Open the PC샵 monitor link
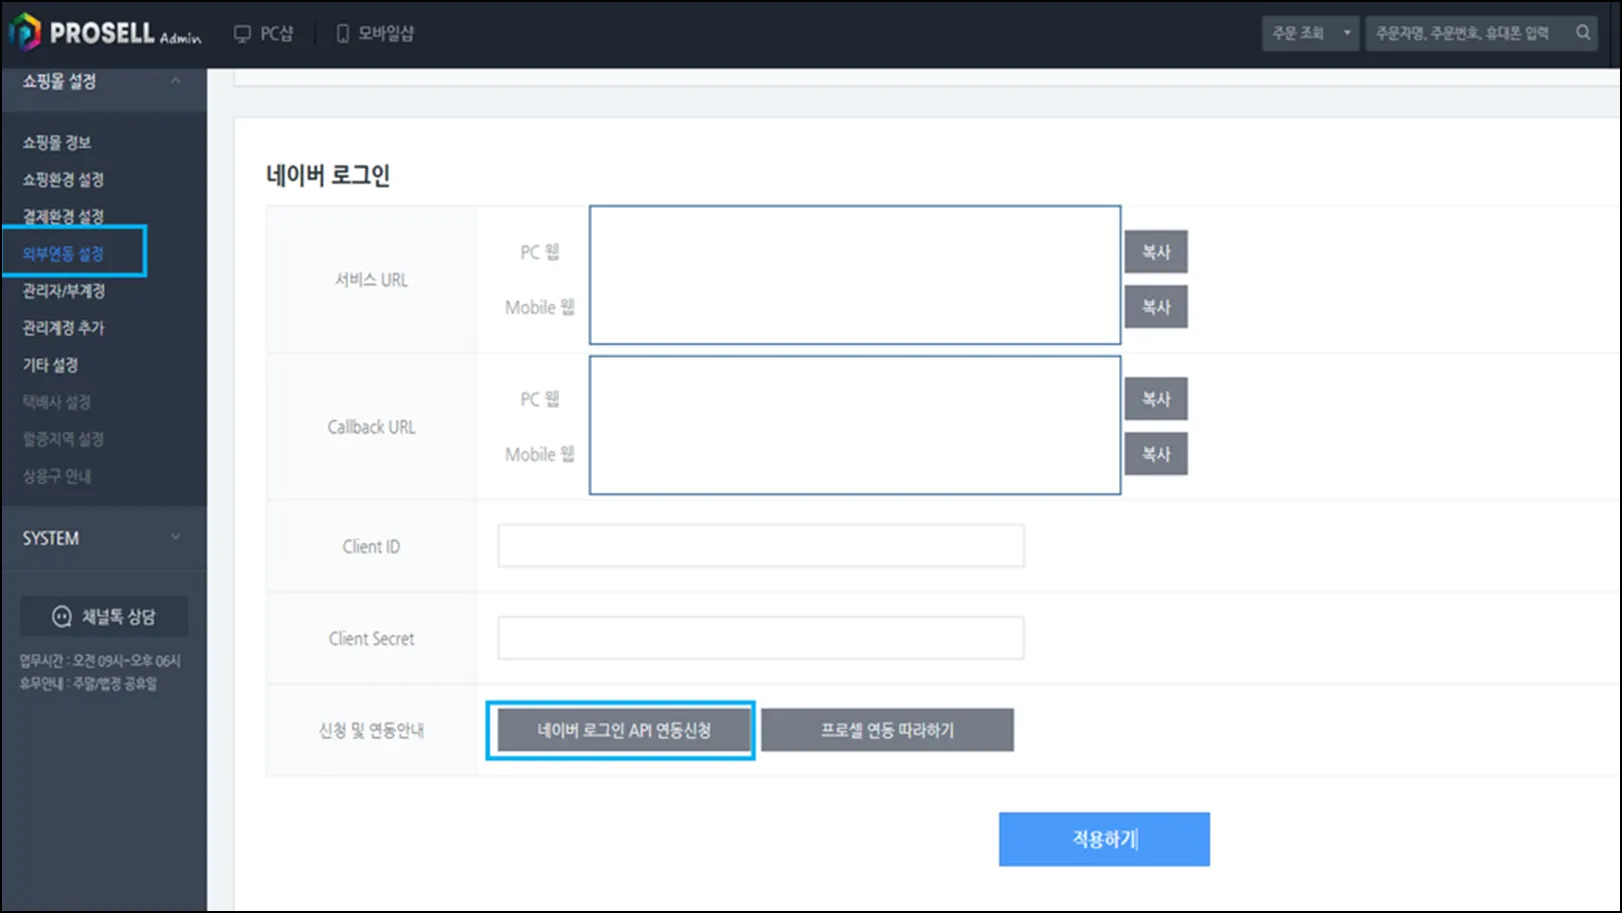1622x913 pixels. point(264,33)
